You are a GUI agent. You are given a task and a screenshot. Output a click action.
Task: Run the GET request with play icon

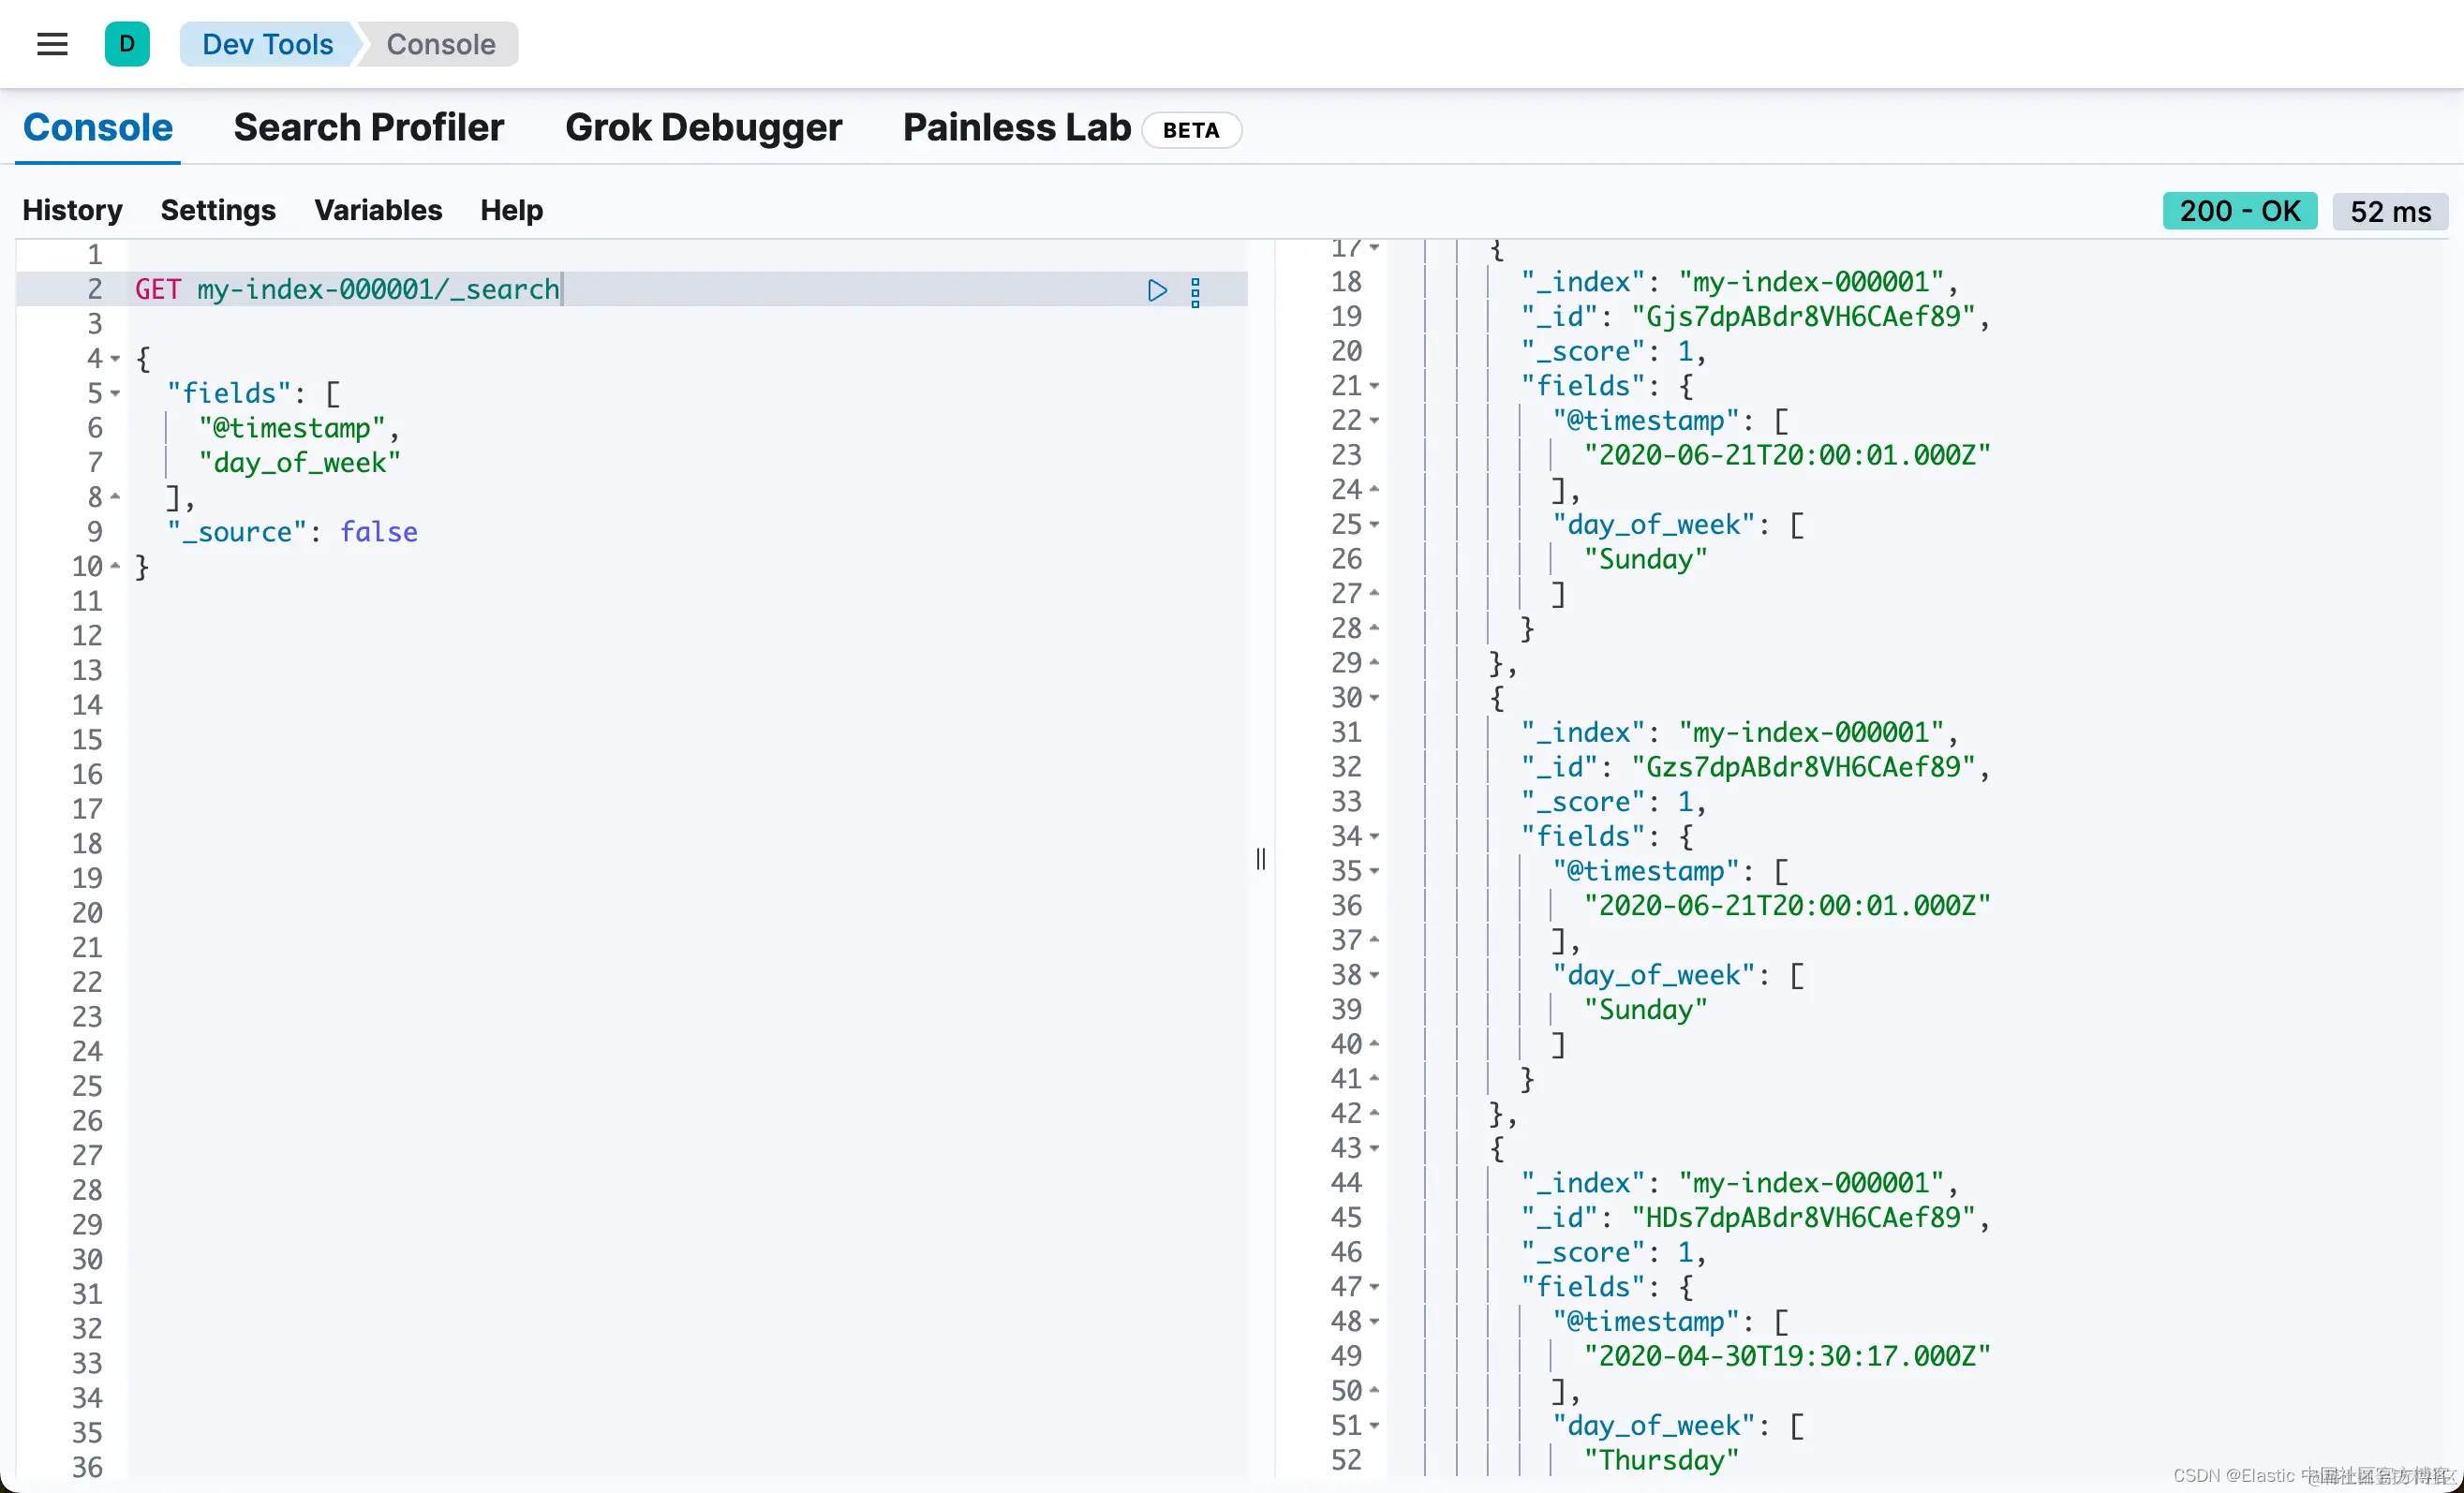[1157, 290]
